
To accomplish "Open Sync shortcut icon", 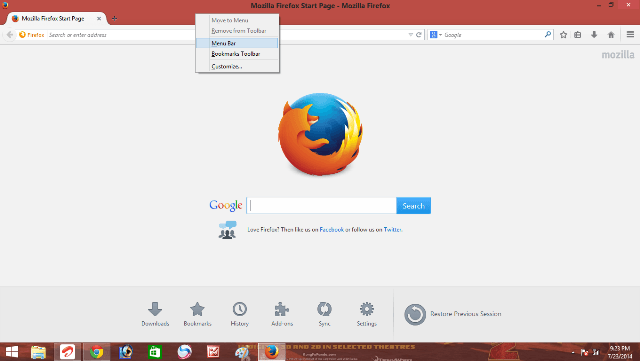I will pos(324,314).
